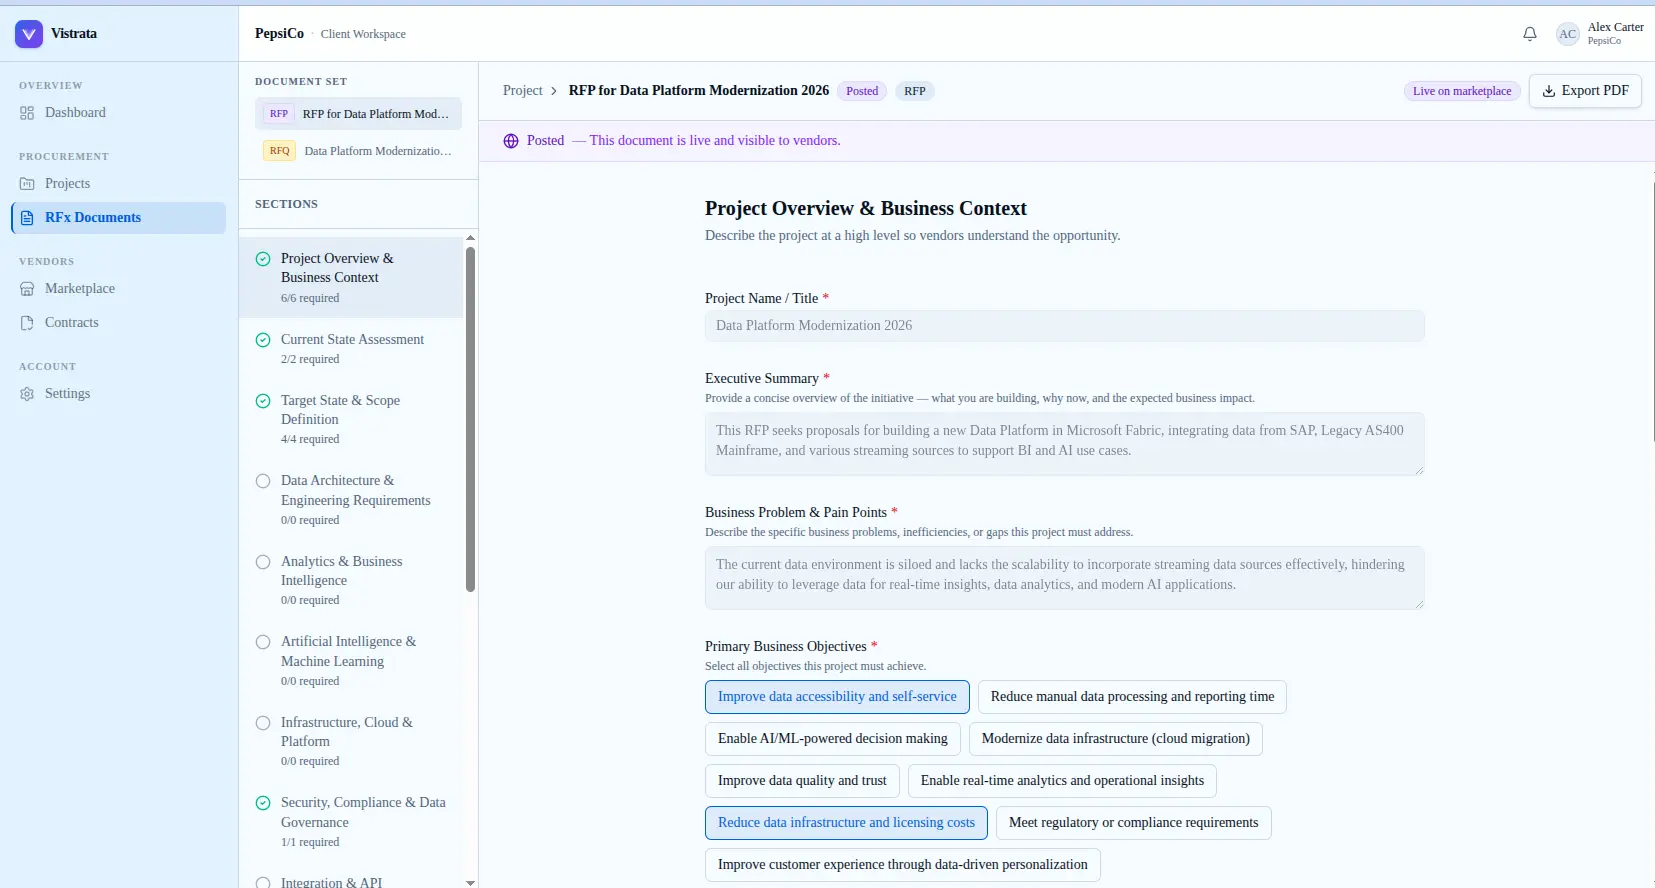Click Alex Carter user name
Image resolution: width=1655 pixels, height=888 pixels.
pos(1615,28)
